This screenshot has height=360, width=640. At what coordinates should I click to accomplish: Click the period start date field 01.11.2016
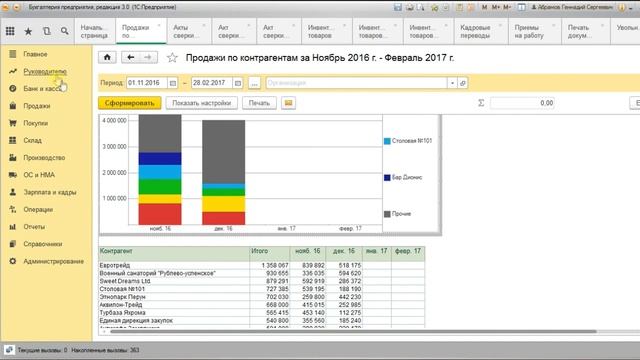coord(147,83)
